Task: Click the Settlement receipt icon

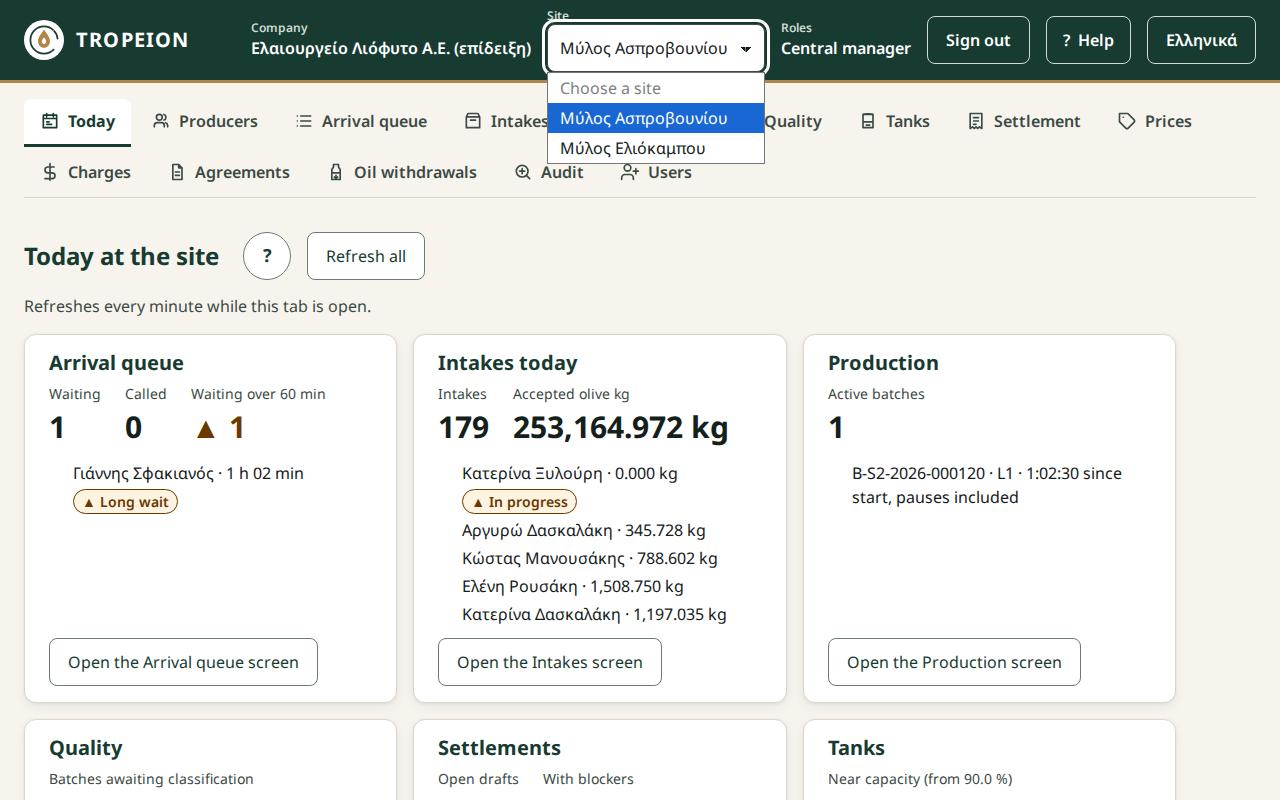Action: 976,121
